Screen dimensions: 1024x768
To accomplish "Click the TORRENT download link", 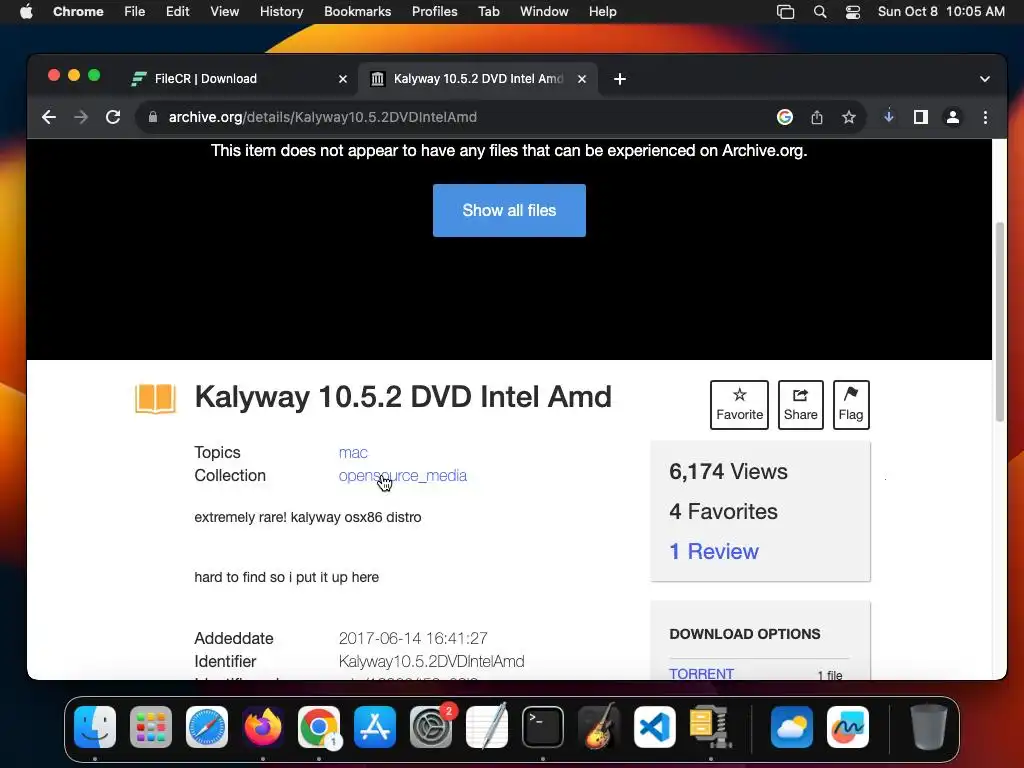I will click(701, 673).
